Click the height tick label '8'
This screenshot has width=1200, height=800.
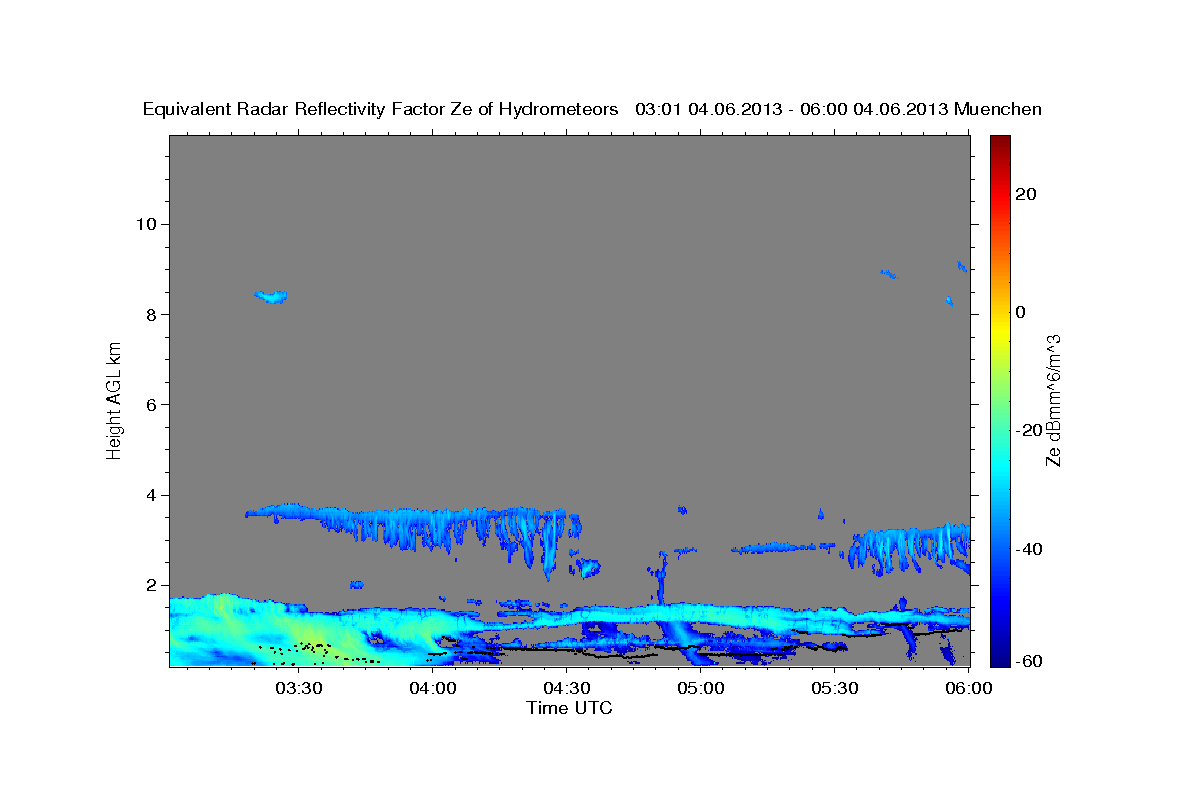click(x=152, y=314)
